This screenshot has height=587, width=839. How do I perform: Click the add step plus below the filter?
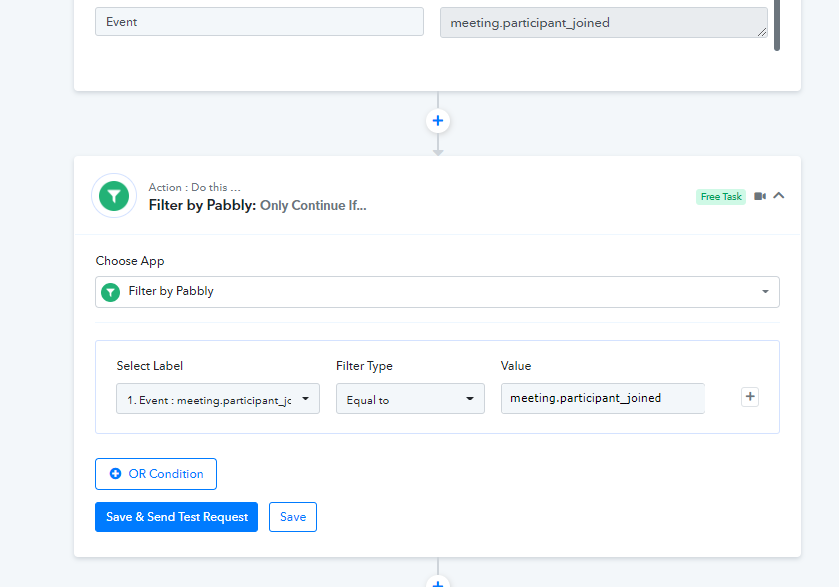pos(438,581)
